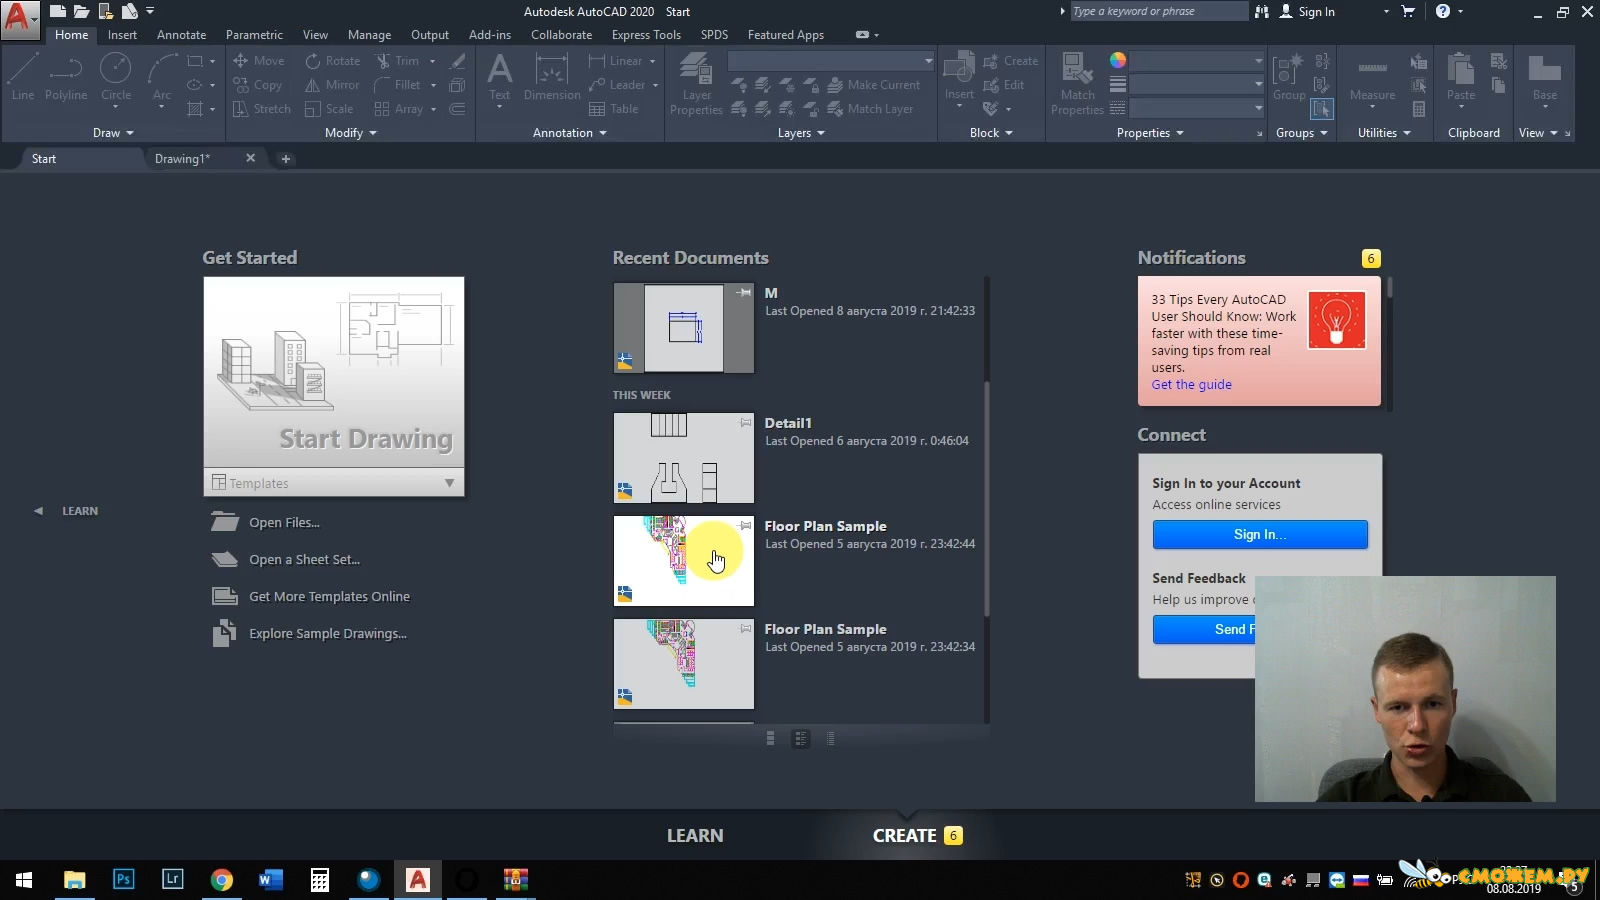Click the blue Sign In button
Screen dimensions: 1600x900
click(1260, 534)
